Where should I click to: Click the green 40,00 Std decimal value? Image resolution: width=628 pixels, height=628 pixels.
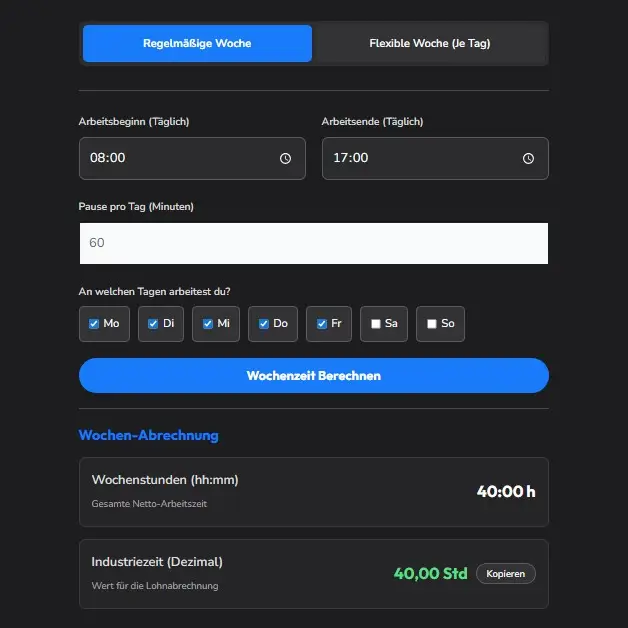pos(430,574)
